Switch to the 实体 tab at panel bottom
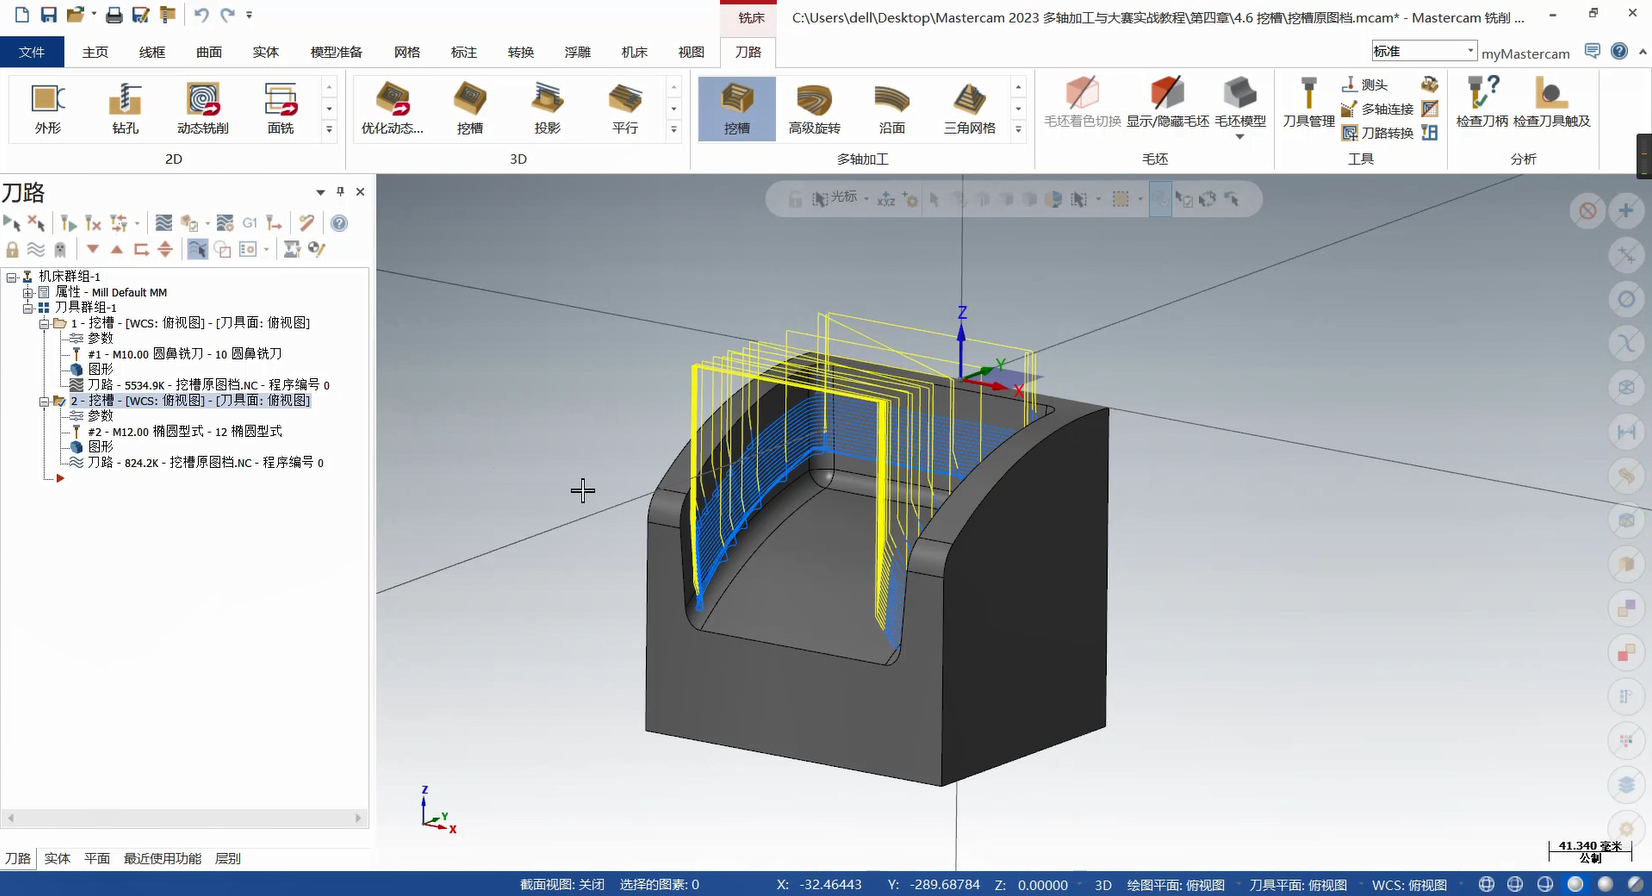Viewport: 1652px width, 896px height. (57, 859)
